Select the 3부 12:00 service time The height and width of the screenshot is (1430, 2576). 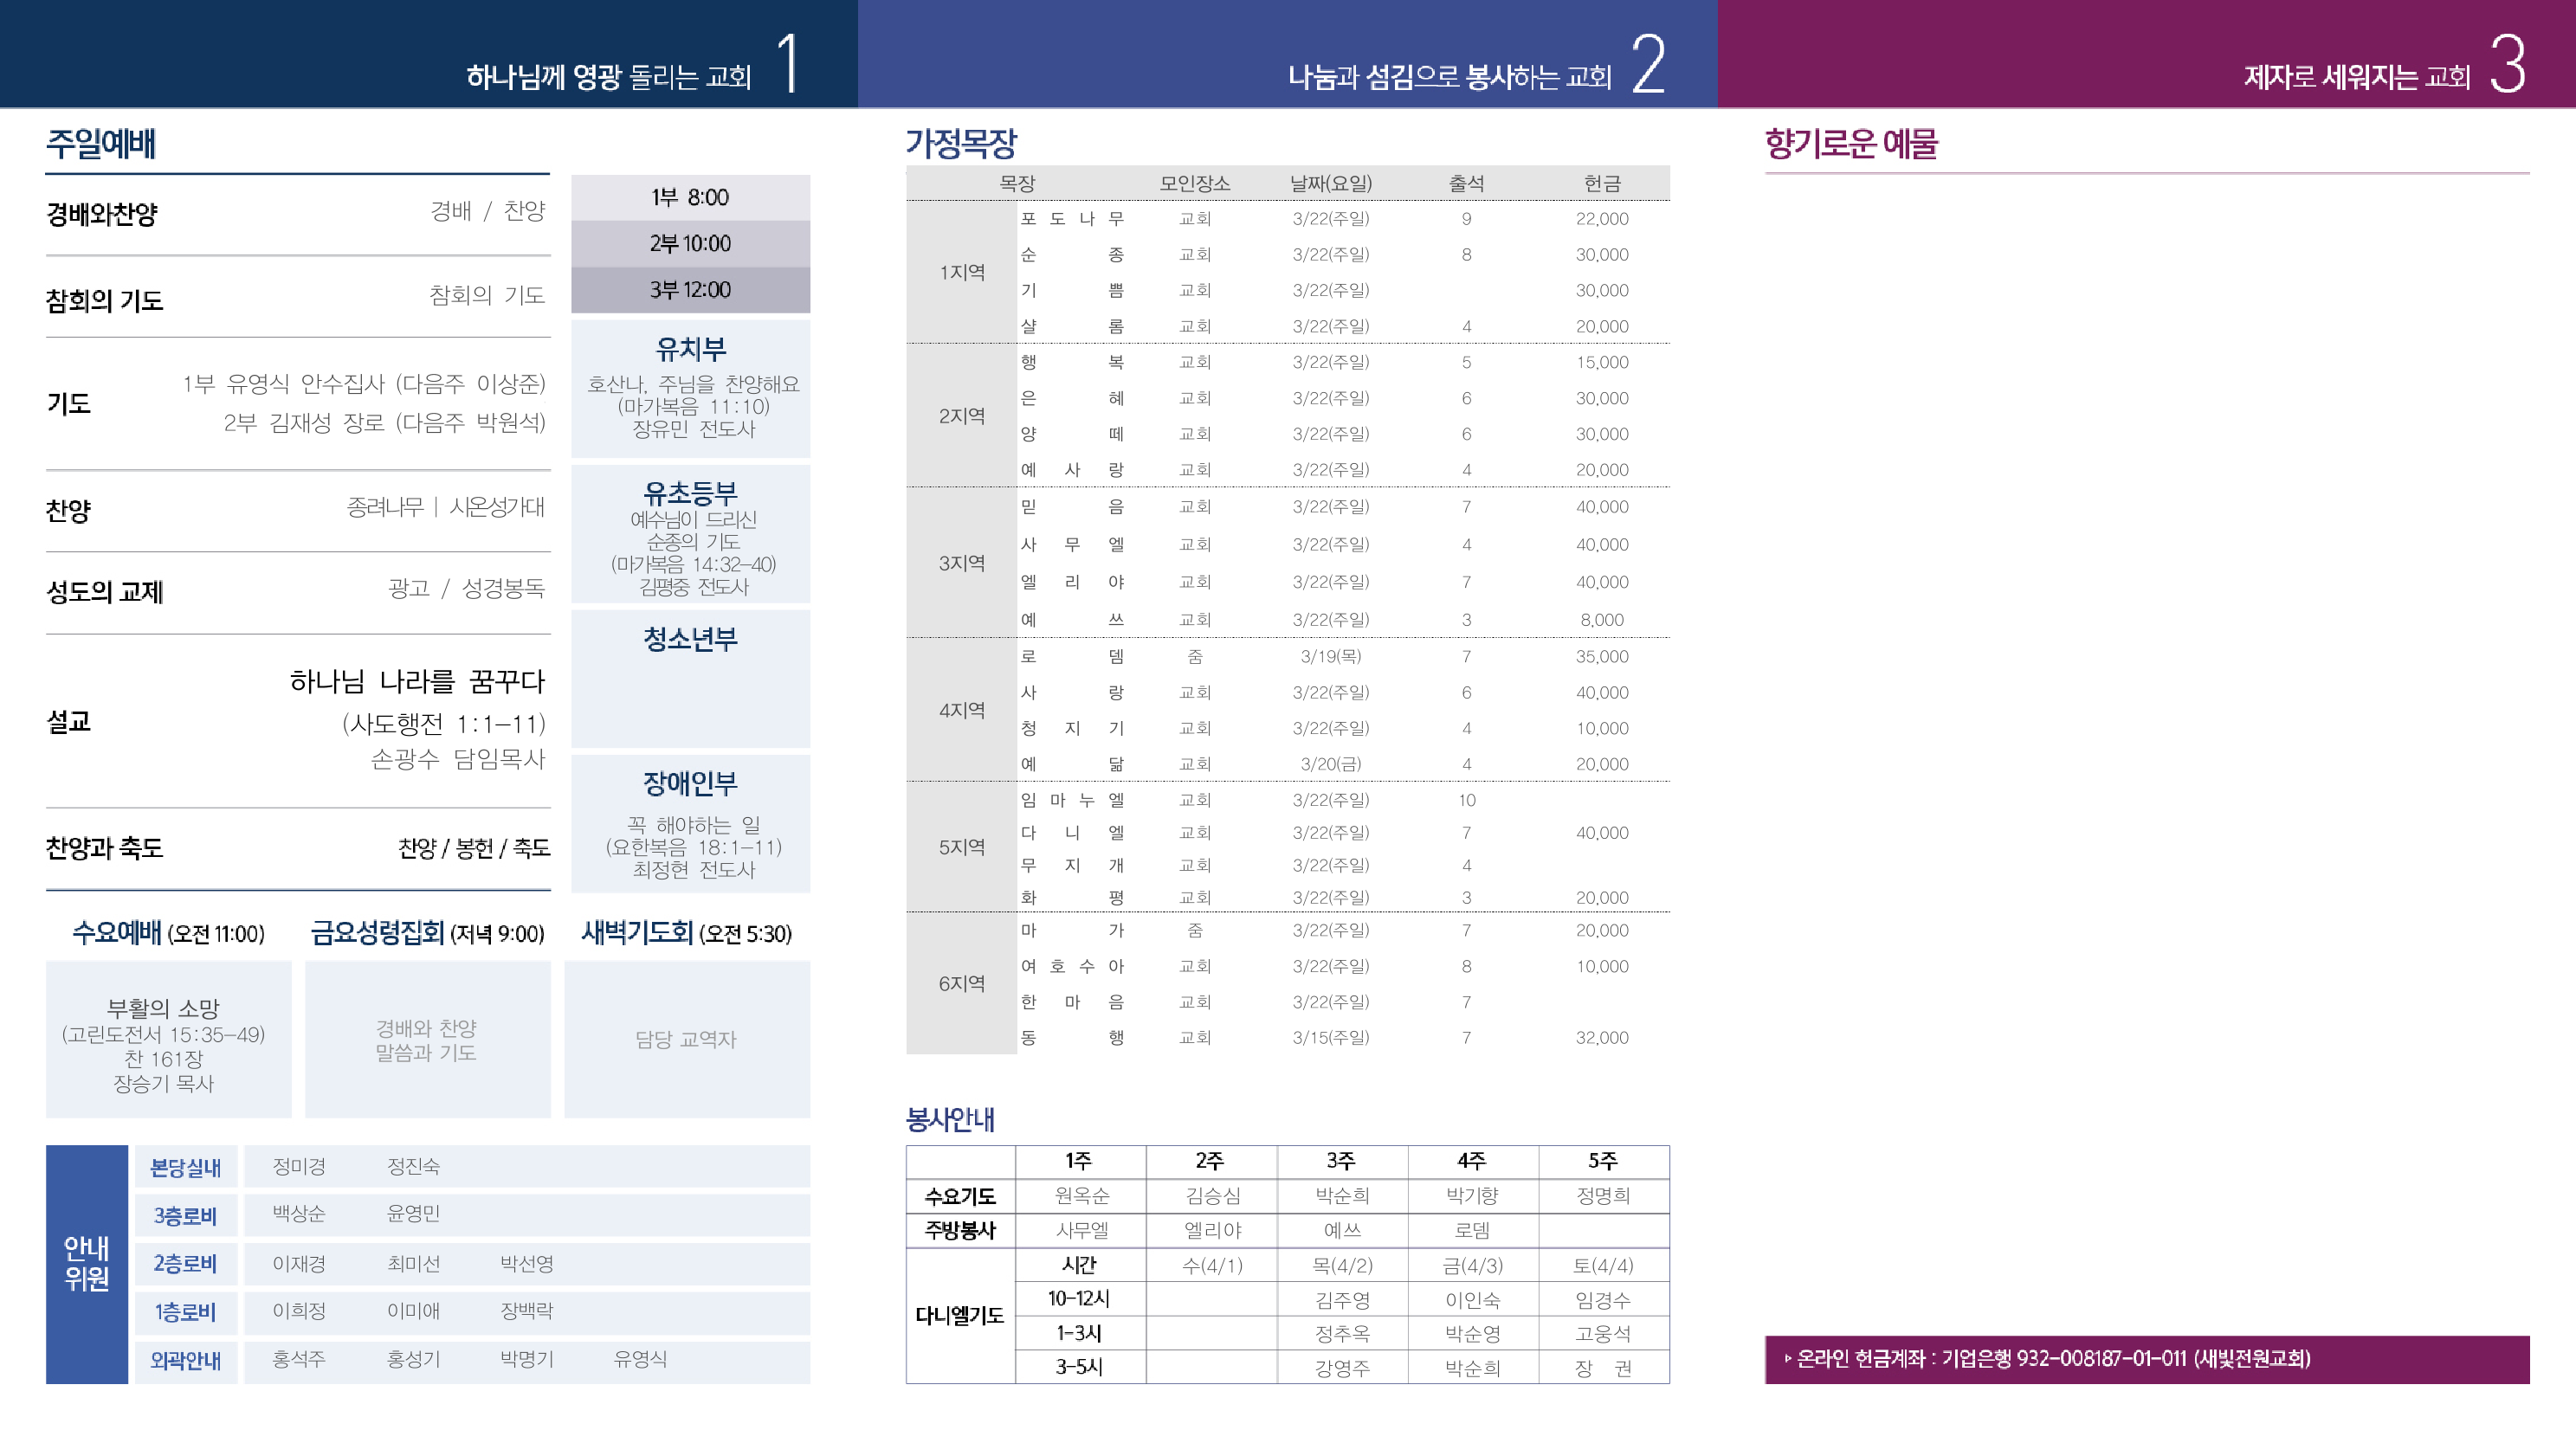(x=692, y=290)
